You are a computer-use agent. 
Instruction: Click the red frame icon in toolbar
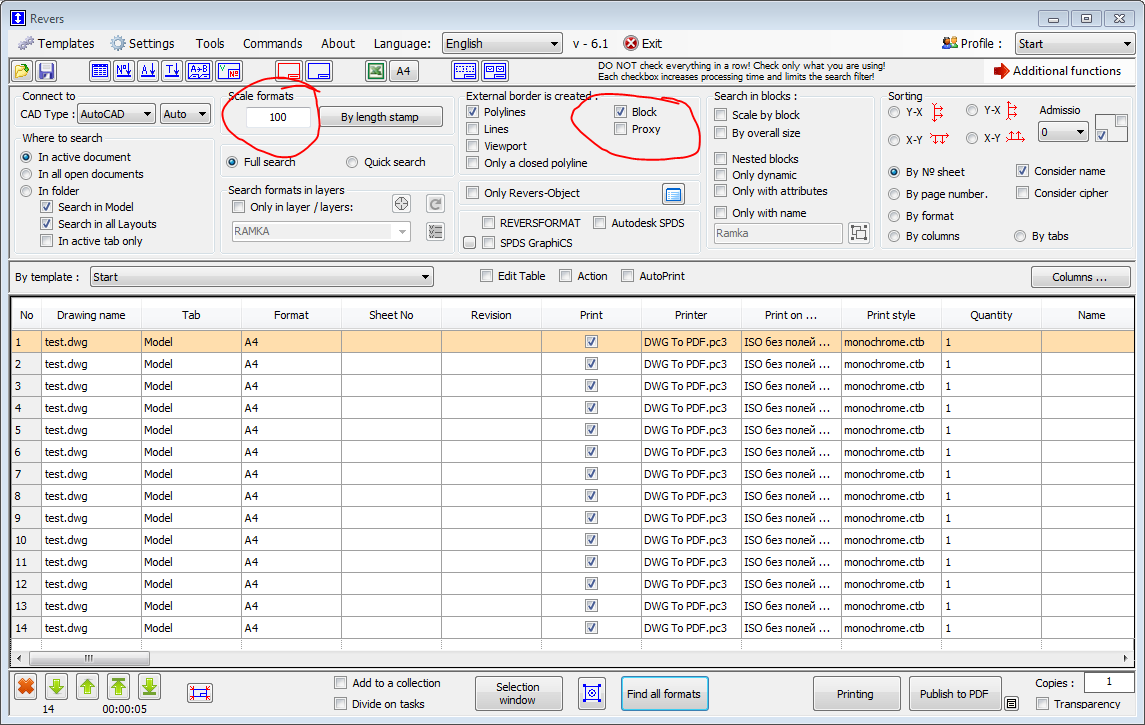pos(289,71)
